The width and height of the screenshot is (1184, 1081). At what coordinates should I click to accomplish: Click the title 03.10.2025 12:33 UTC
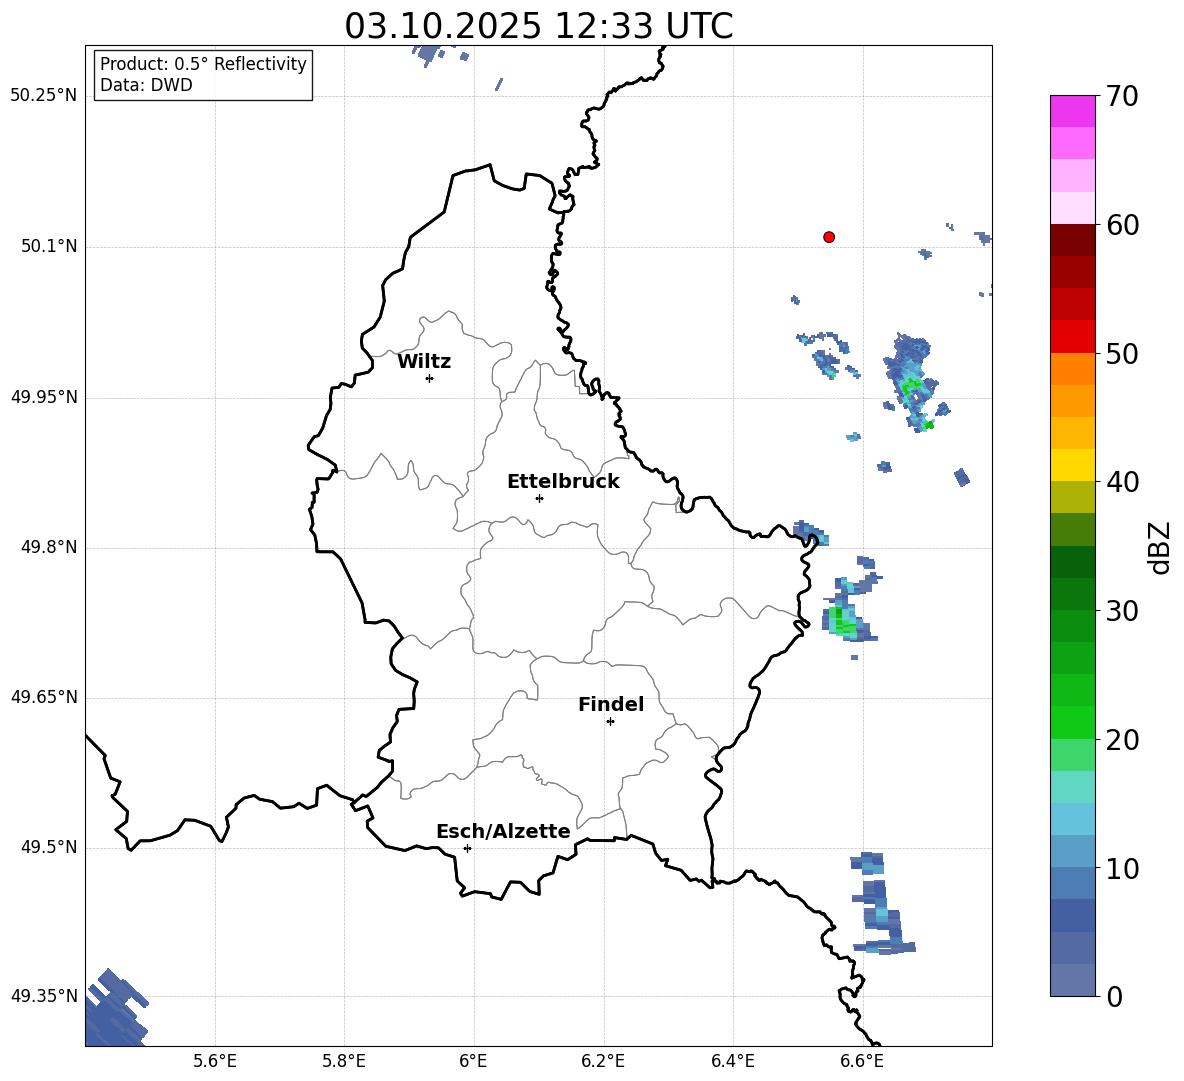click(x=538, y=26)
